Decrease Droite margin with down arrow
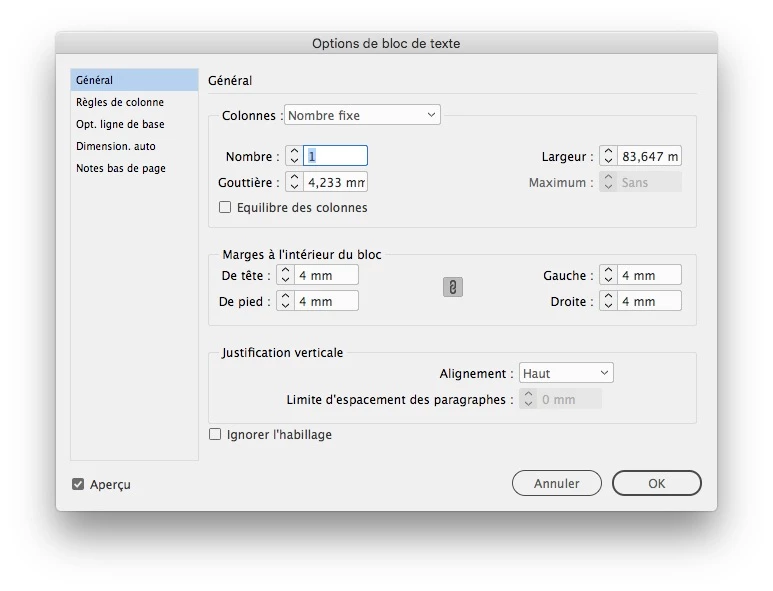This screenshot has width=773, height=591. click(608, 306)
